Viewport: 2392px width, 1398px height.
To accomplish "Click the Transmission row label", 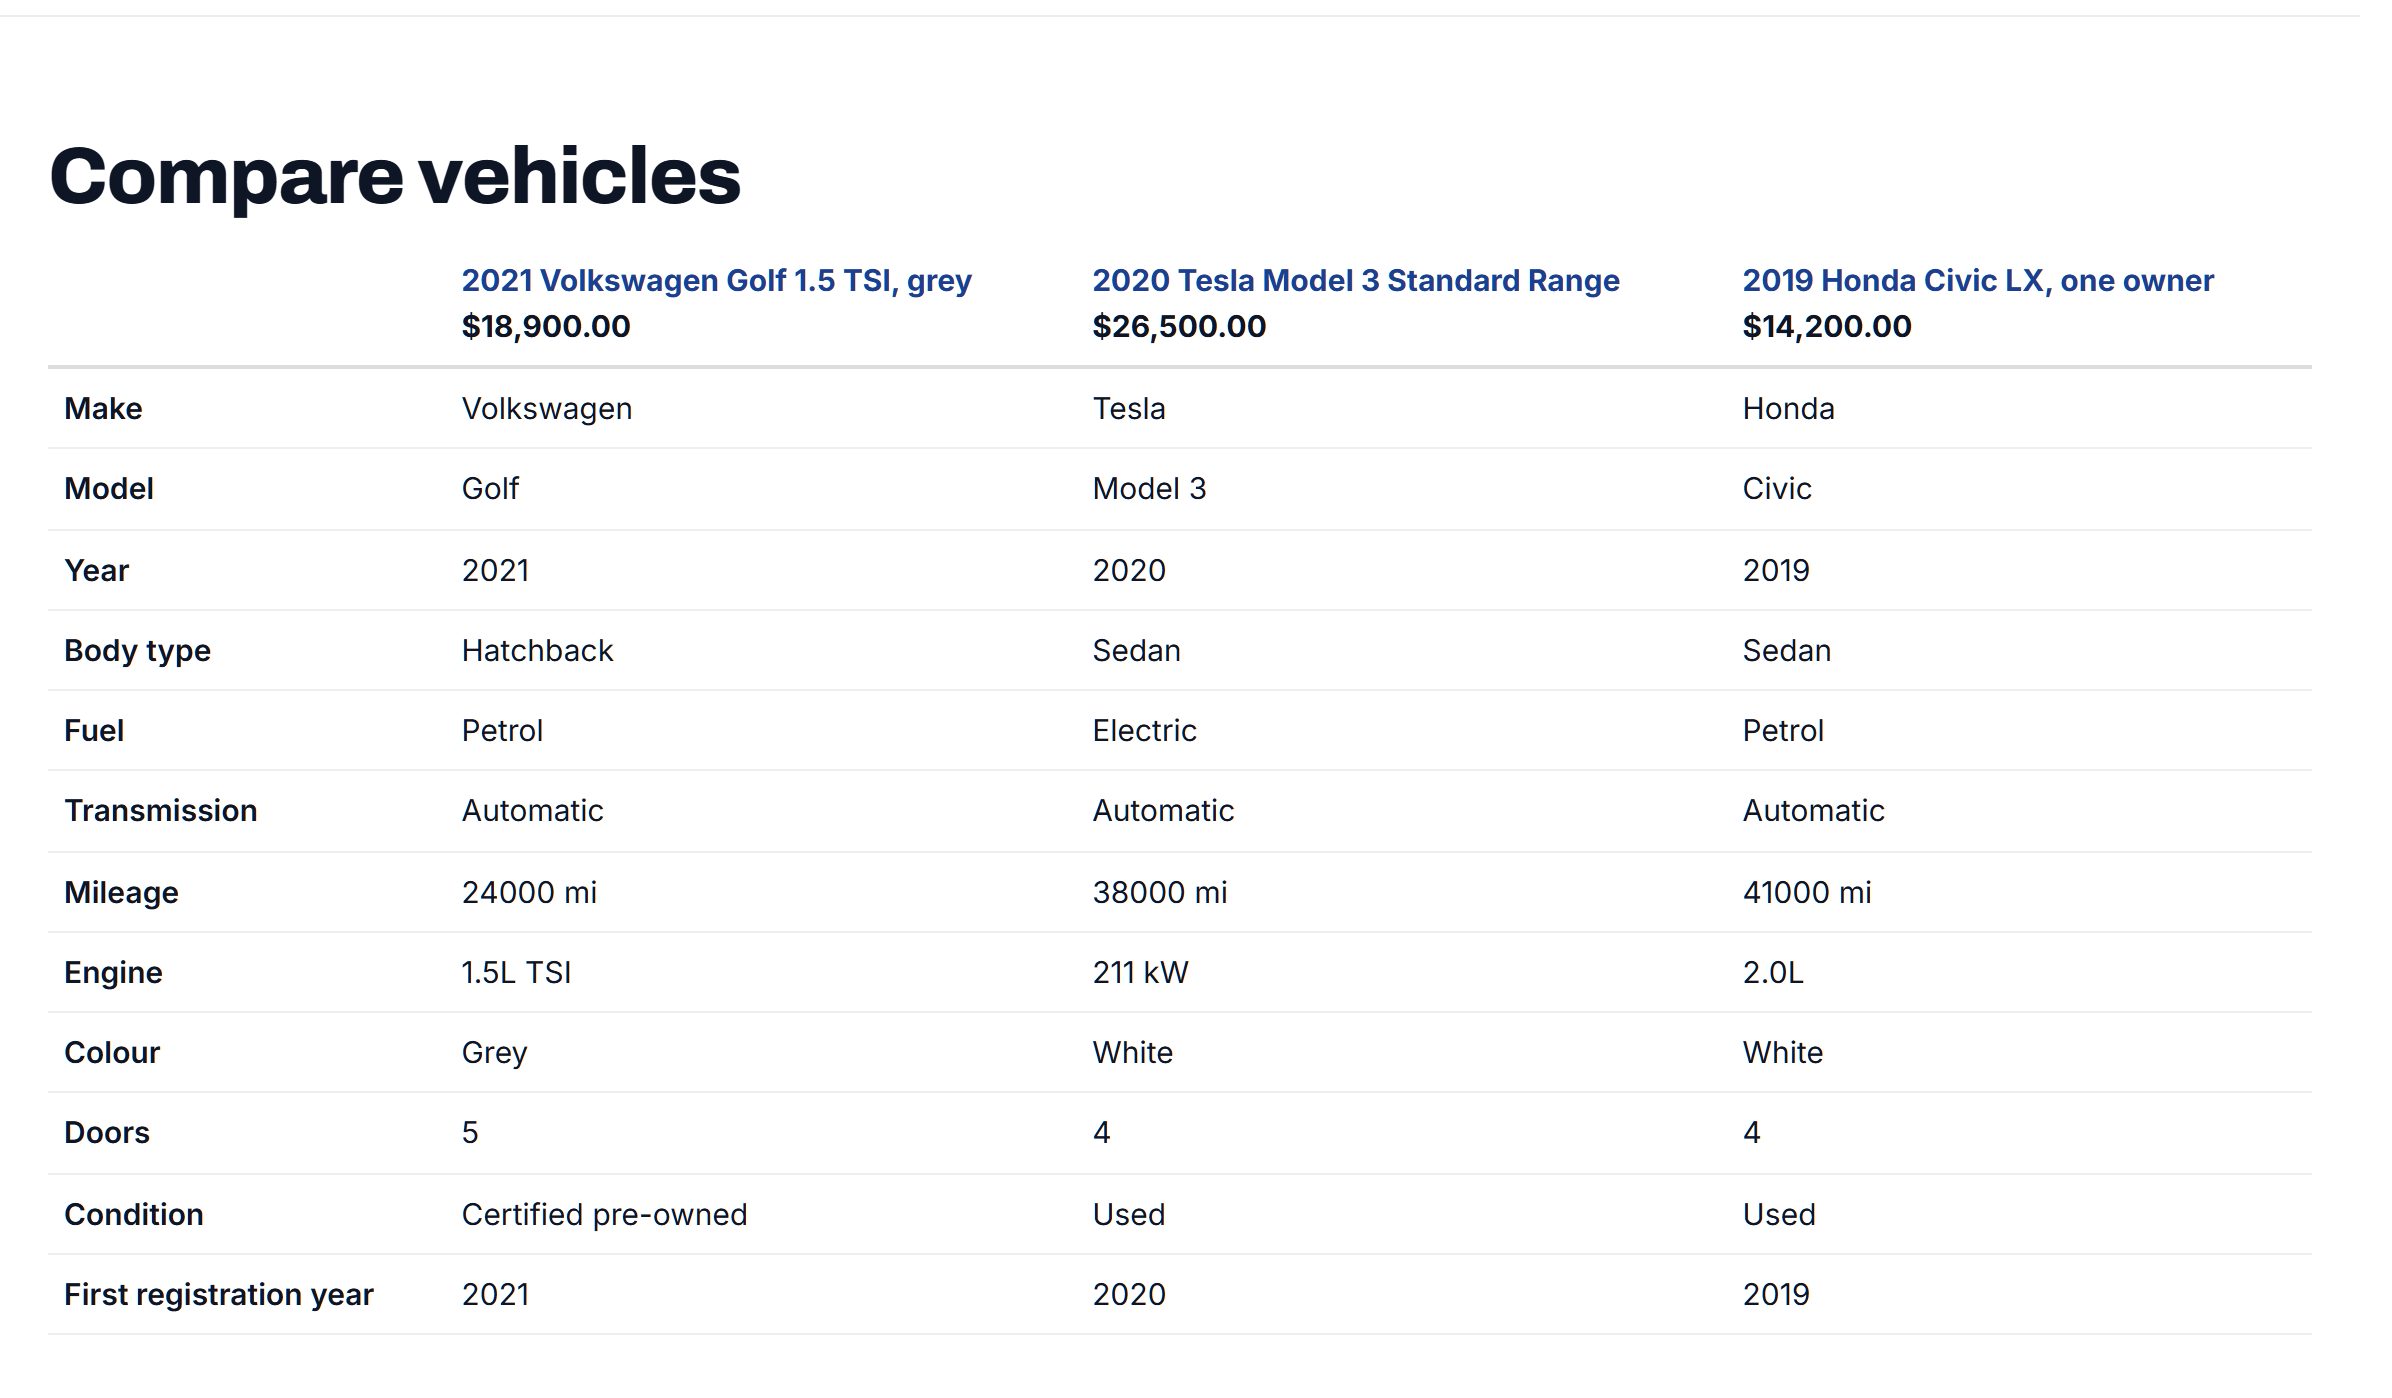I will [x=161, y=811].
